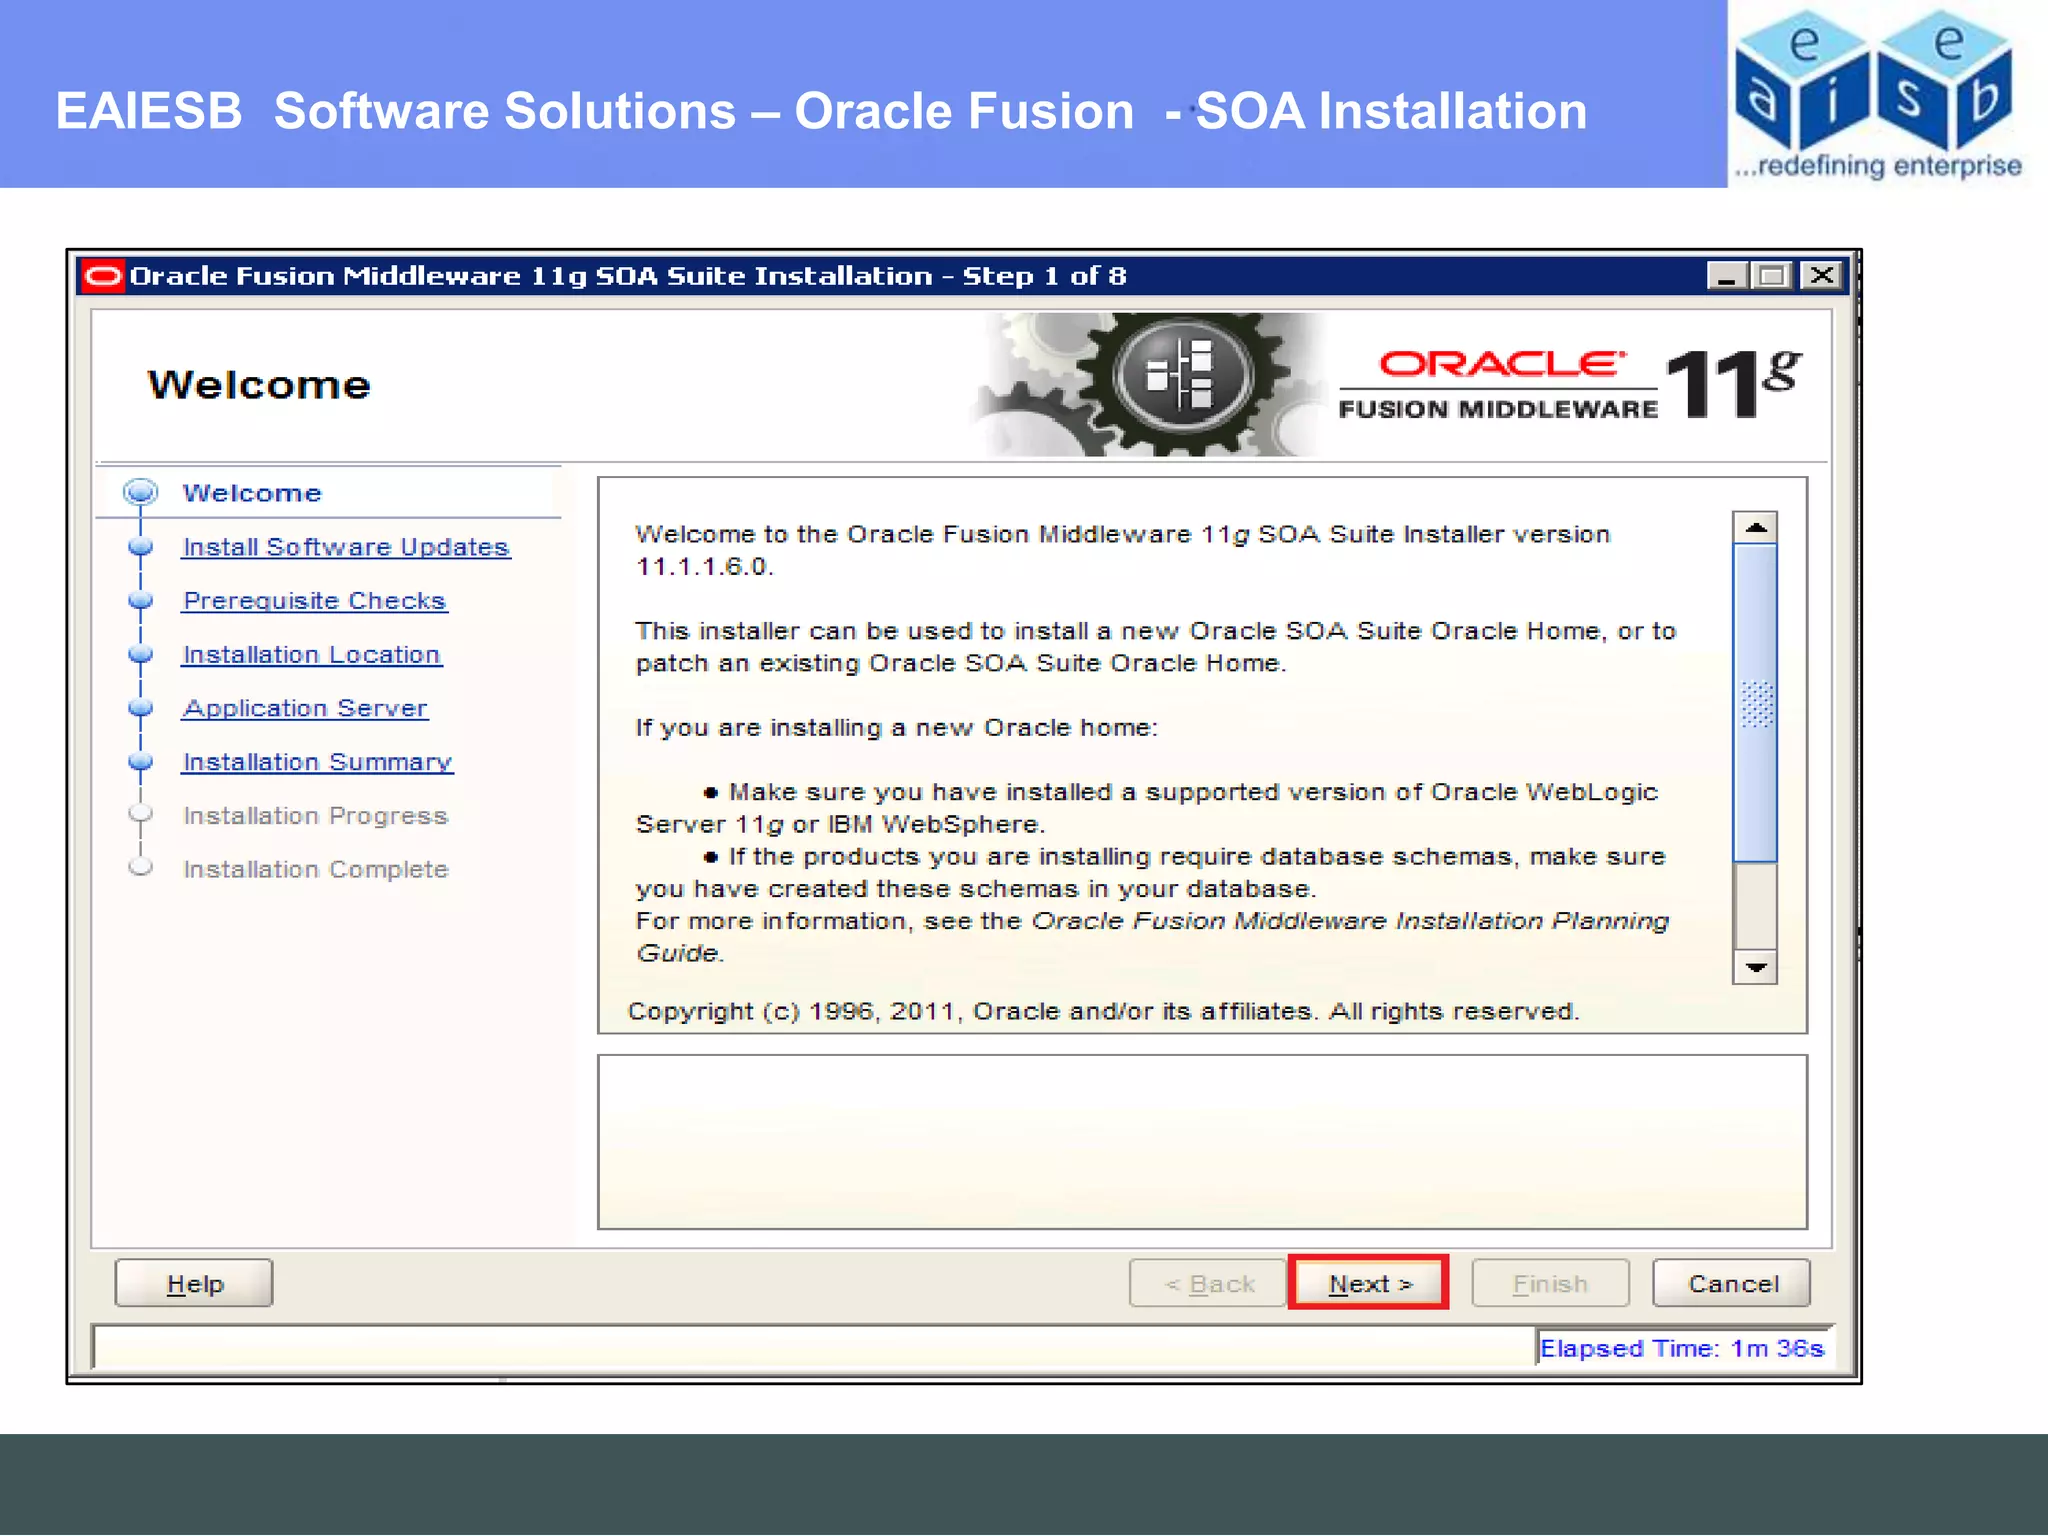Image resolution: width=2048 pixels, height=1536 pixels.
Task: Click the Welcome step bullet icon
Action: tap(140, 492)
